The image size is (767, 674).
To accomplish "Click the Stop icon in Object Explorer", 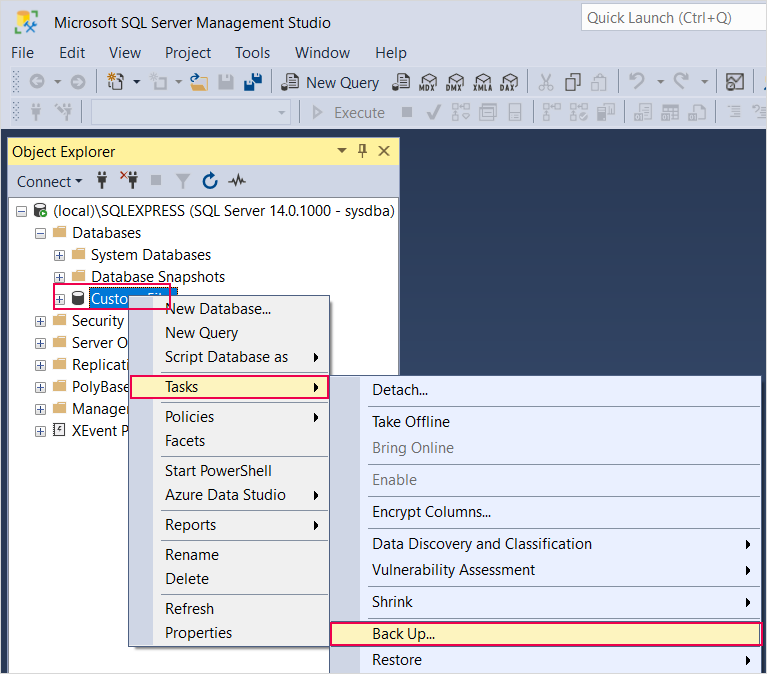I will click(x=156, y=180).
